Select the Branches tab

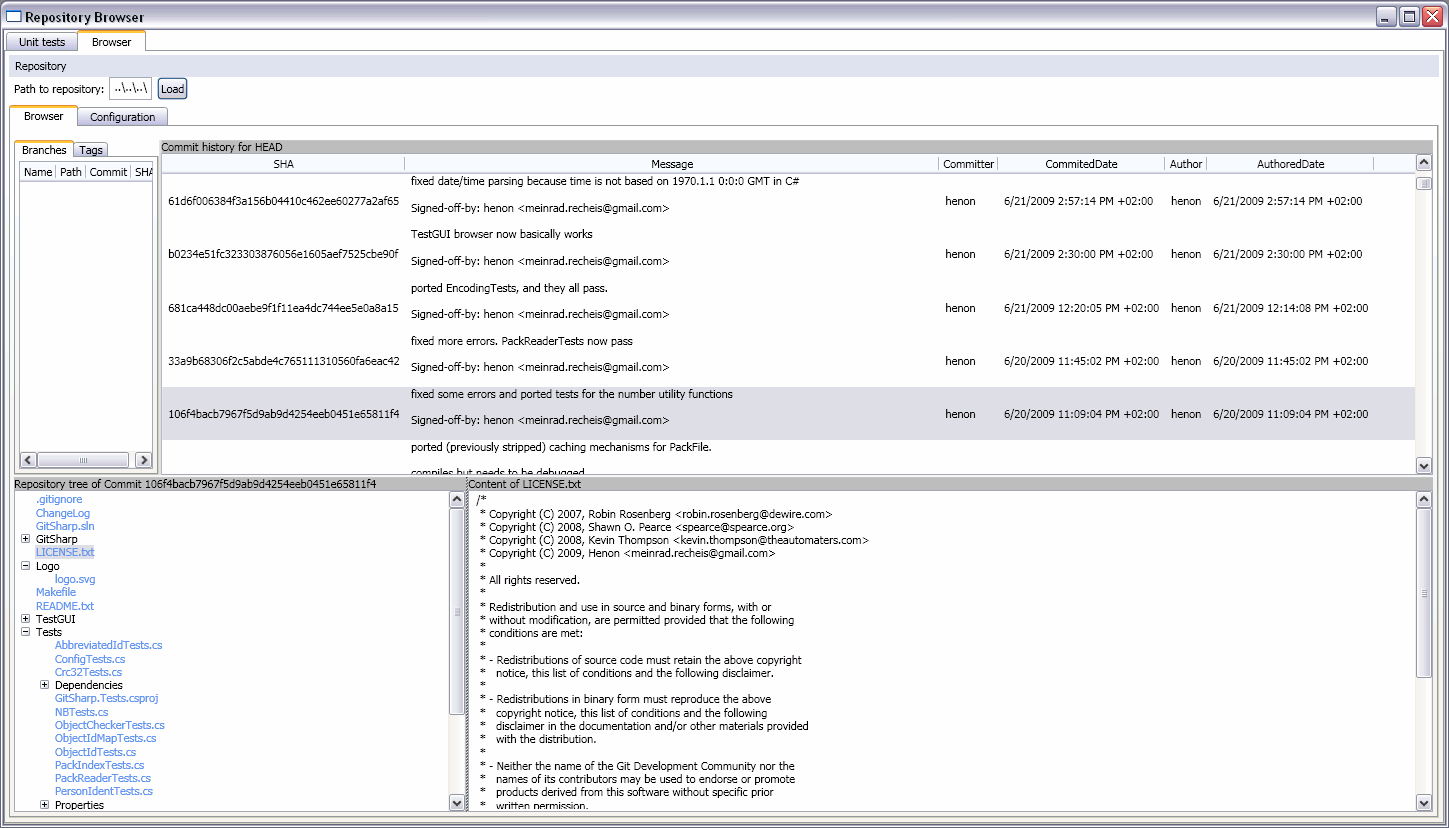point(44,150)
